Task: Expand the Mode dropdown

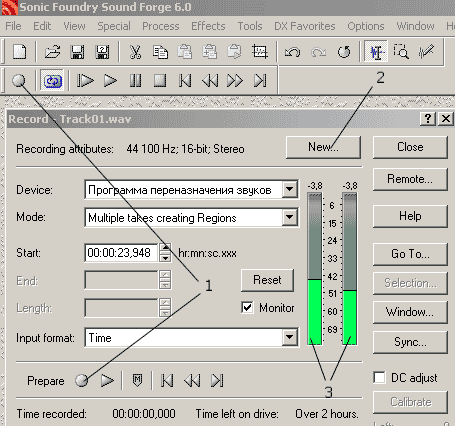Action: (x=290, y=217)
